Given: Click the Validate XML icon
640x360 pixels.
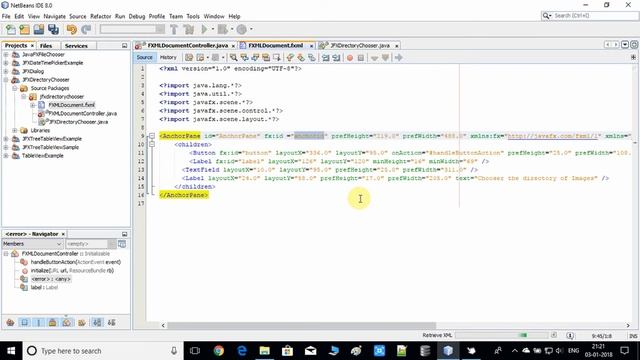Looking at the screenshot, I should pyautogui.click(x=385, y=58).
